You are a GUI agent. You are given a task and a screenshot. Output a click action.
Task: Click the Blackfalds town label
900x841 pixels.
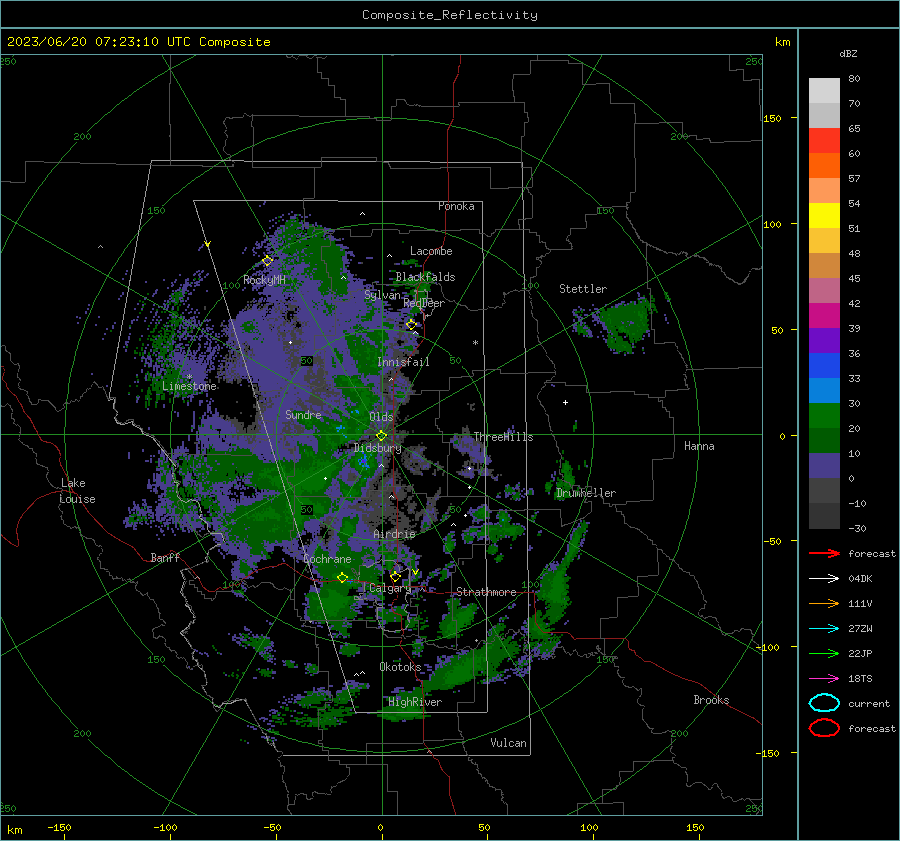tap(425, 277)
